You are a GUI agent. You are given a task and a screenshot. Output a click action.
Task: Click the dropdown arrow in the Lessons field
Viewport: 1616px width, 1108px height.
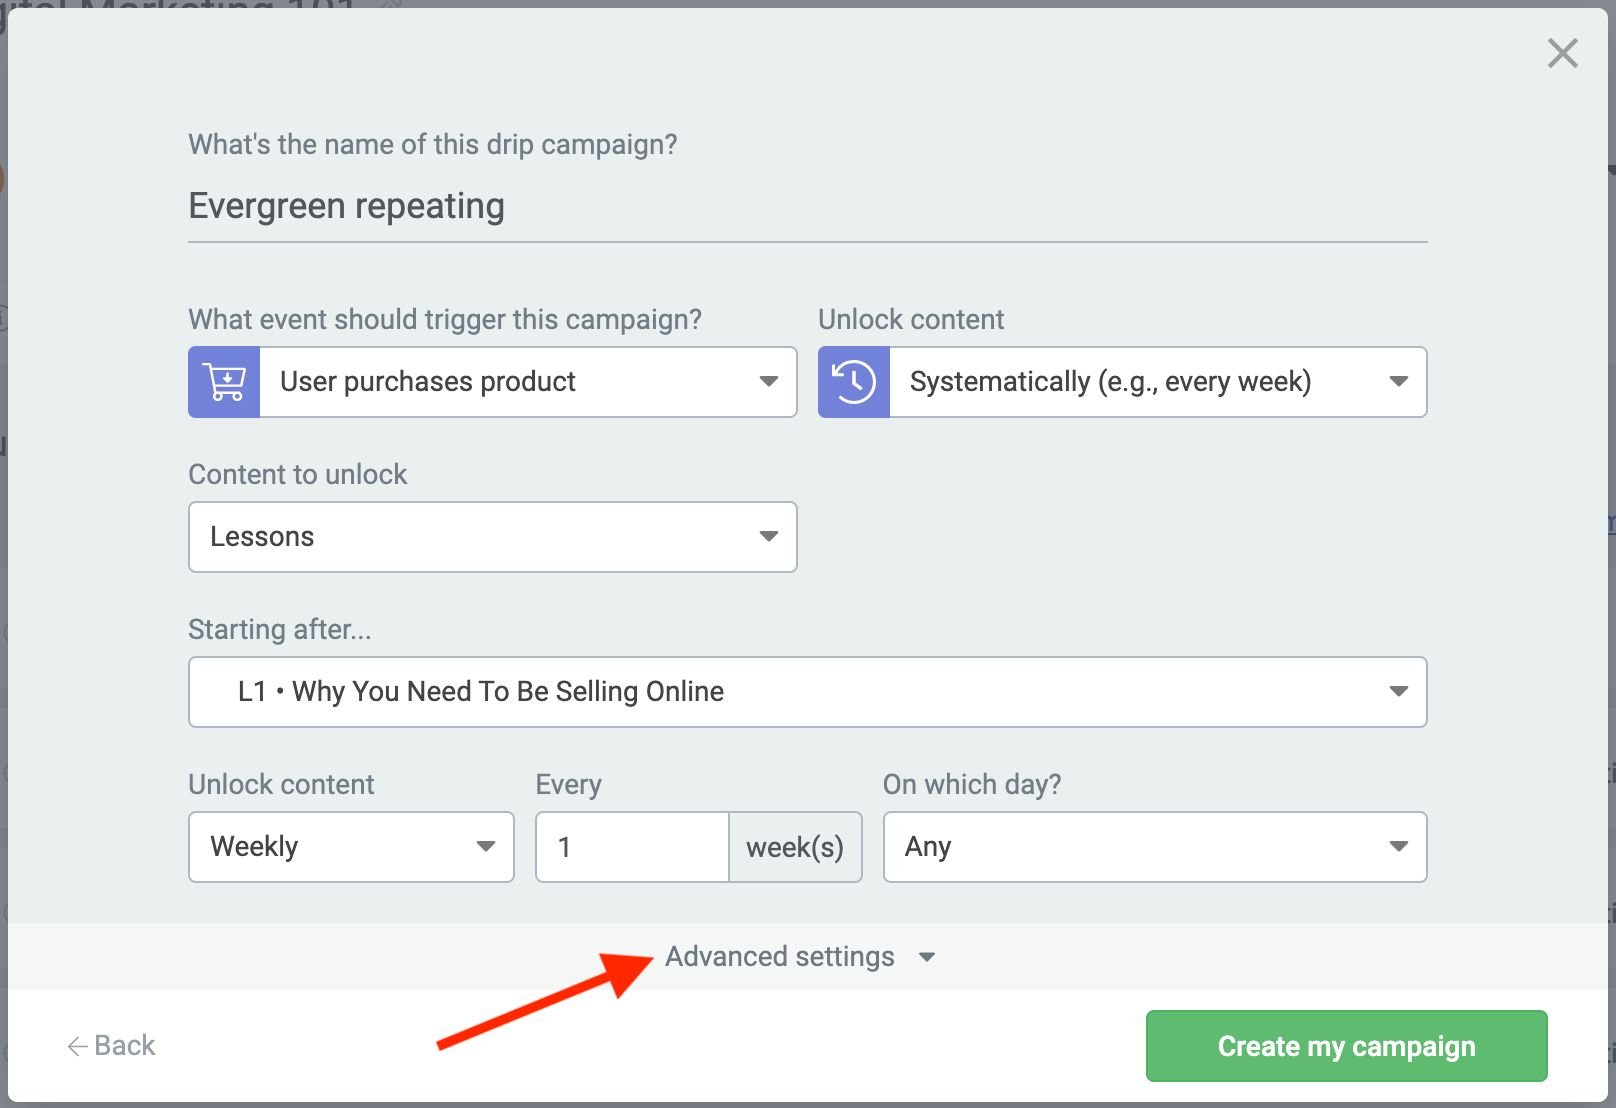(x=768, y=537)
